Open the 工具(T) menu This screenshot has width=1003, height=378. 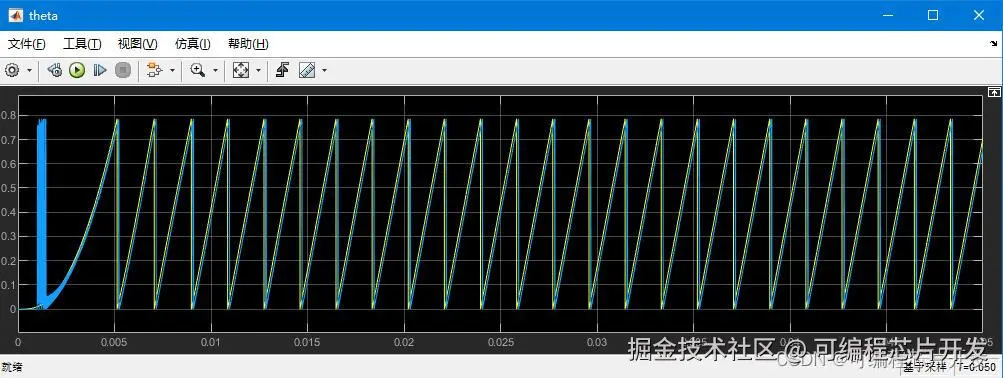pos(82,44)
